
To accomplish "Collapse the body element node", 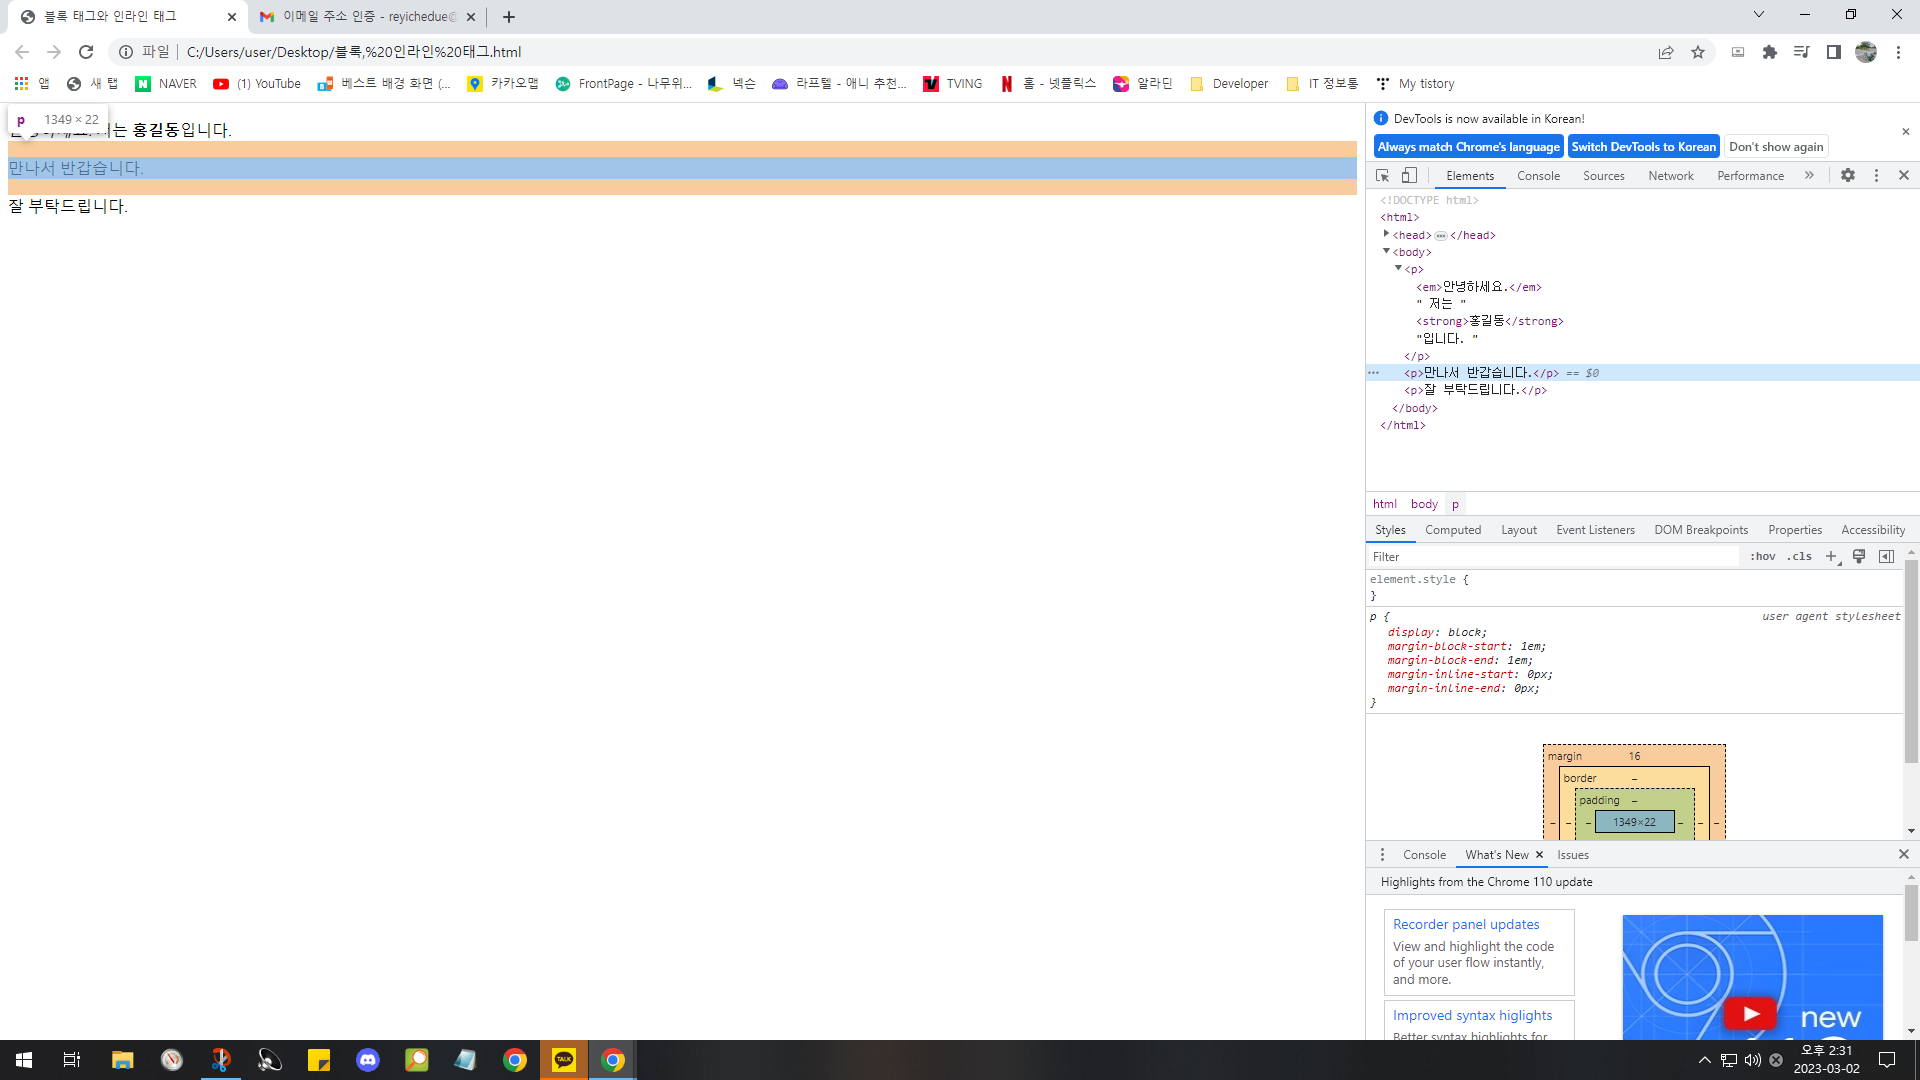I will click(x=1386, y=251).
